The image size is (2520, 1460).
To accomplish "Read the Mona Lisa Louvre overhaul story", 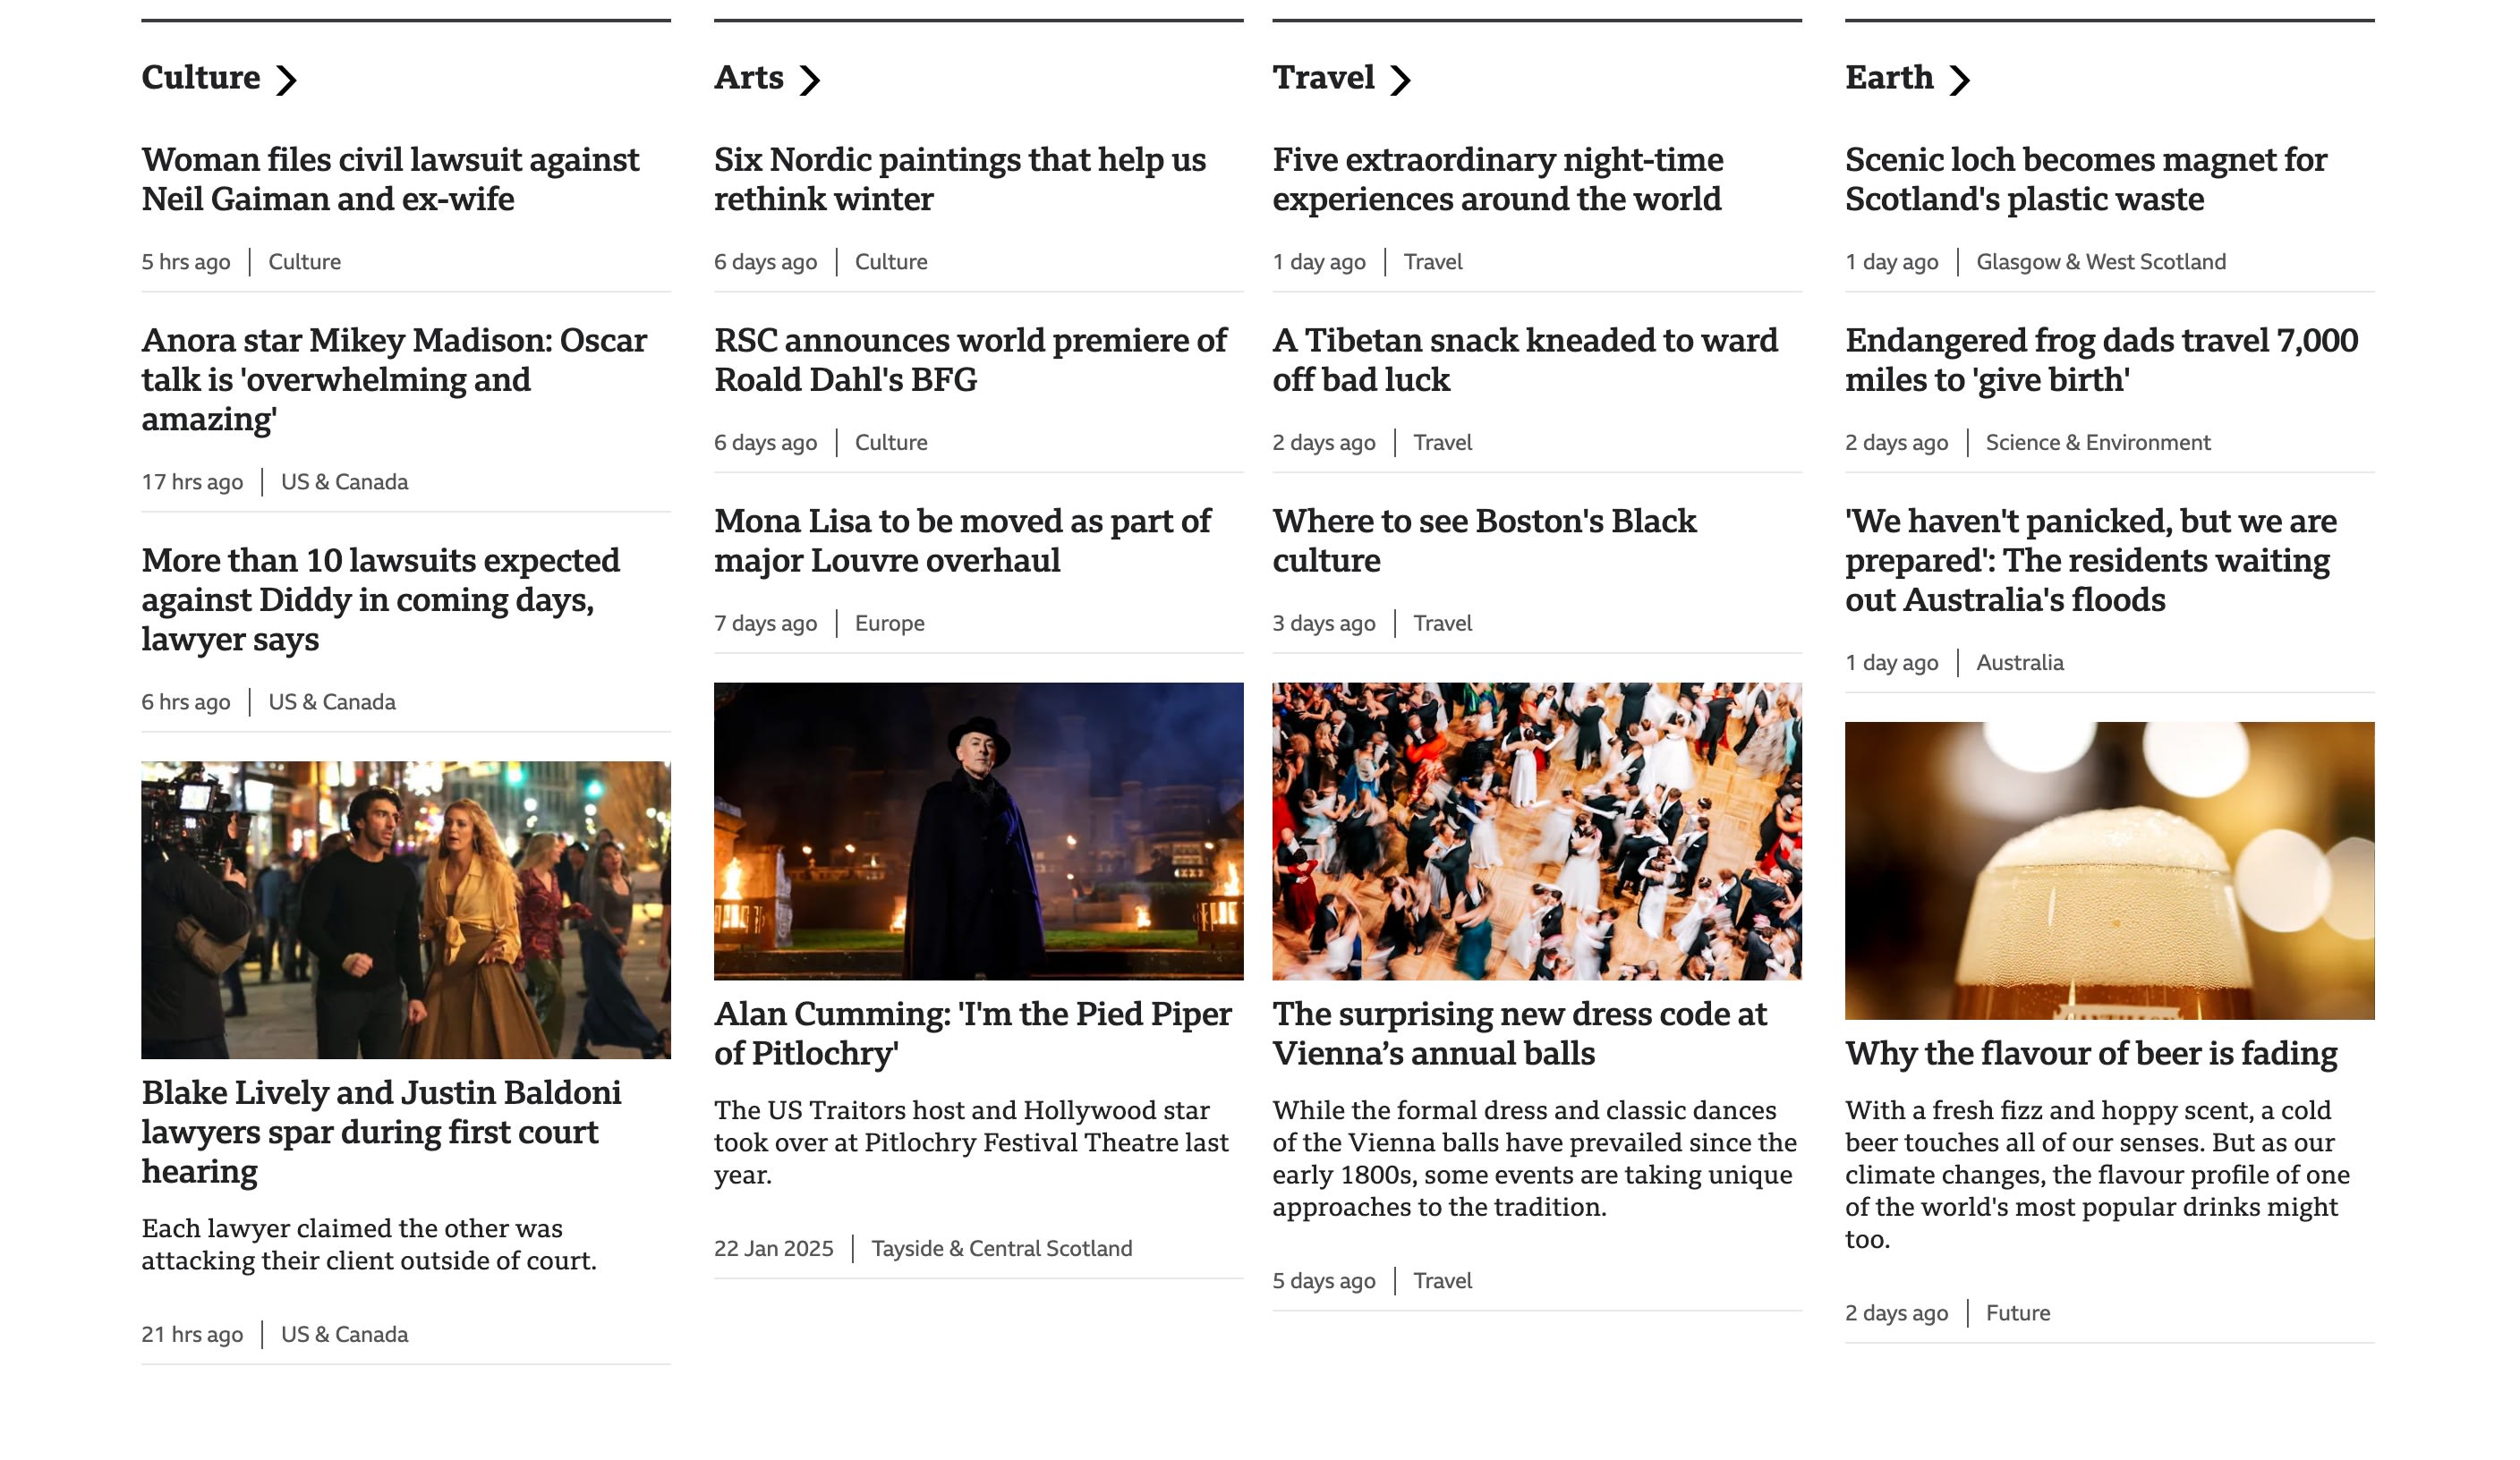I will (x=961, y=540).
